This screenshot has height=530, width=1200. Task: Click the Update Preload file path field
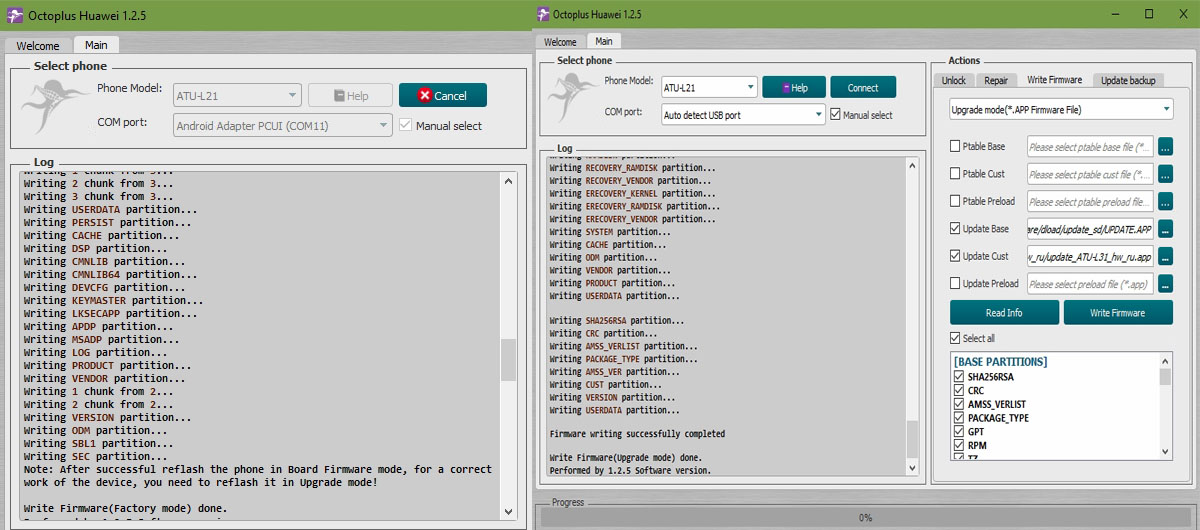[1090, 284]
